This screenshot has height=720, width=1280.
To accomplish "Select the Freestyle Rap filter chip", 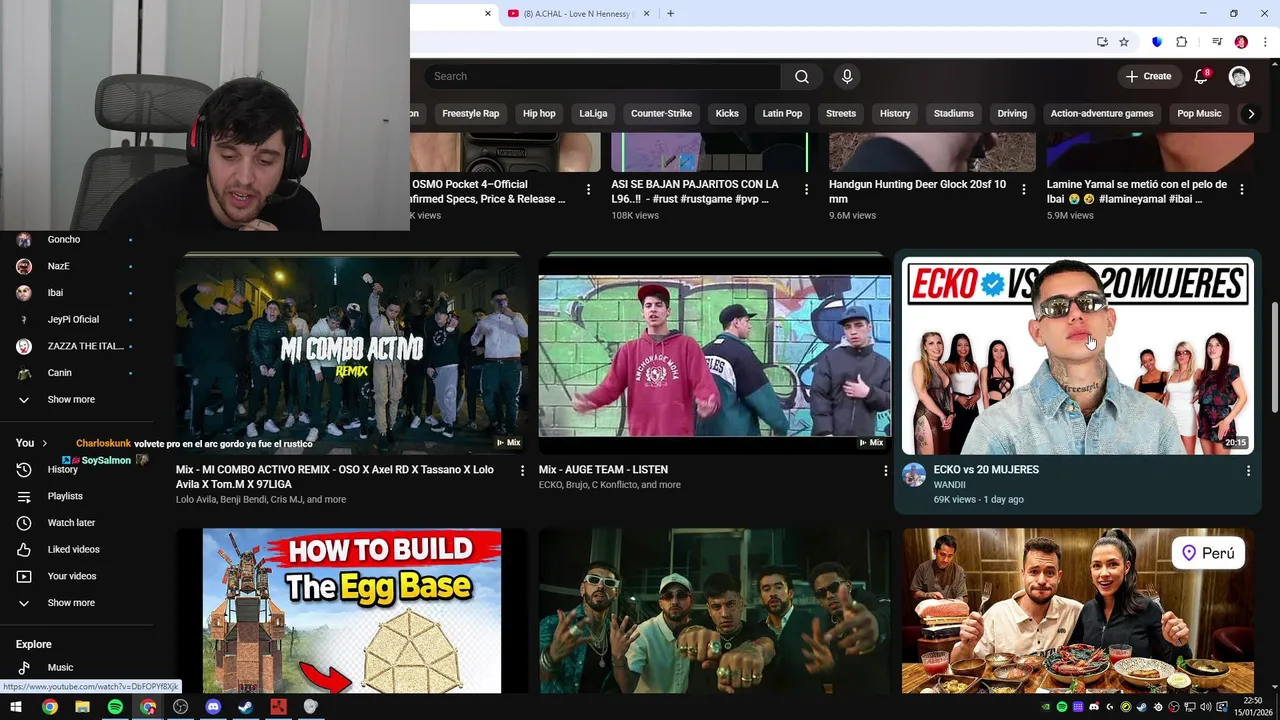I will [470, 113].
